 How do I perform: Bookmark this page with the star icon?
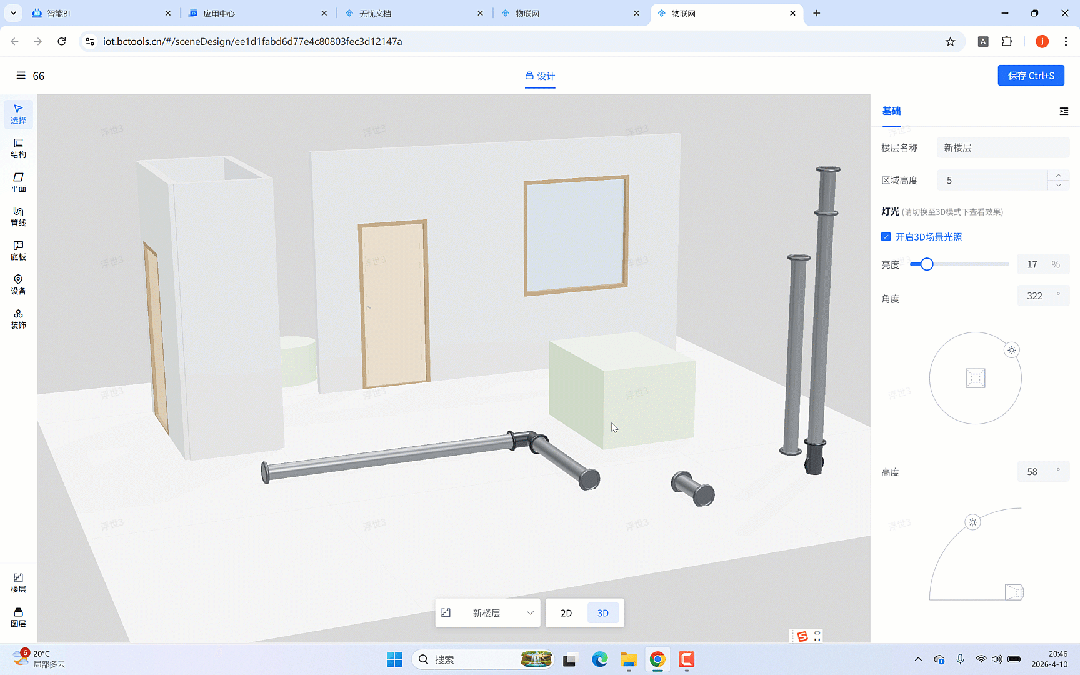(951, 41)
